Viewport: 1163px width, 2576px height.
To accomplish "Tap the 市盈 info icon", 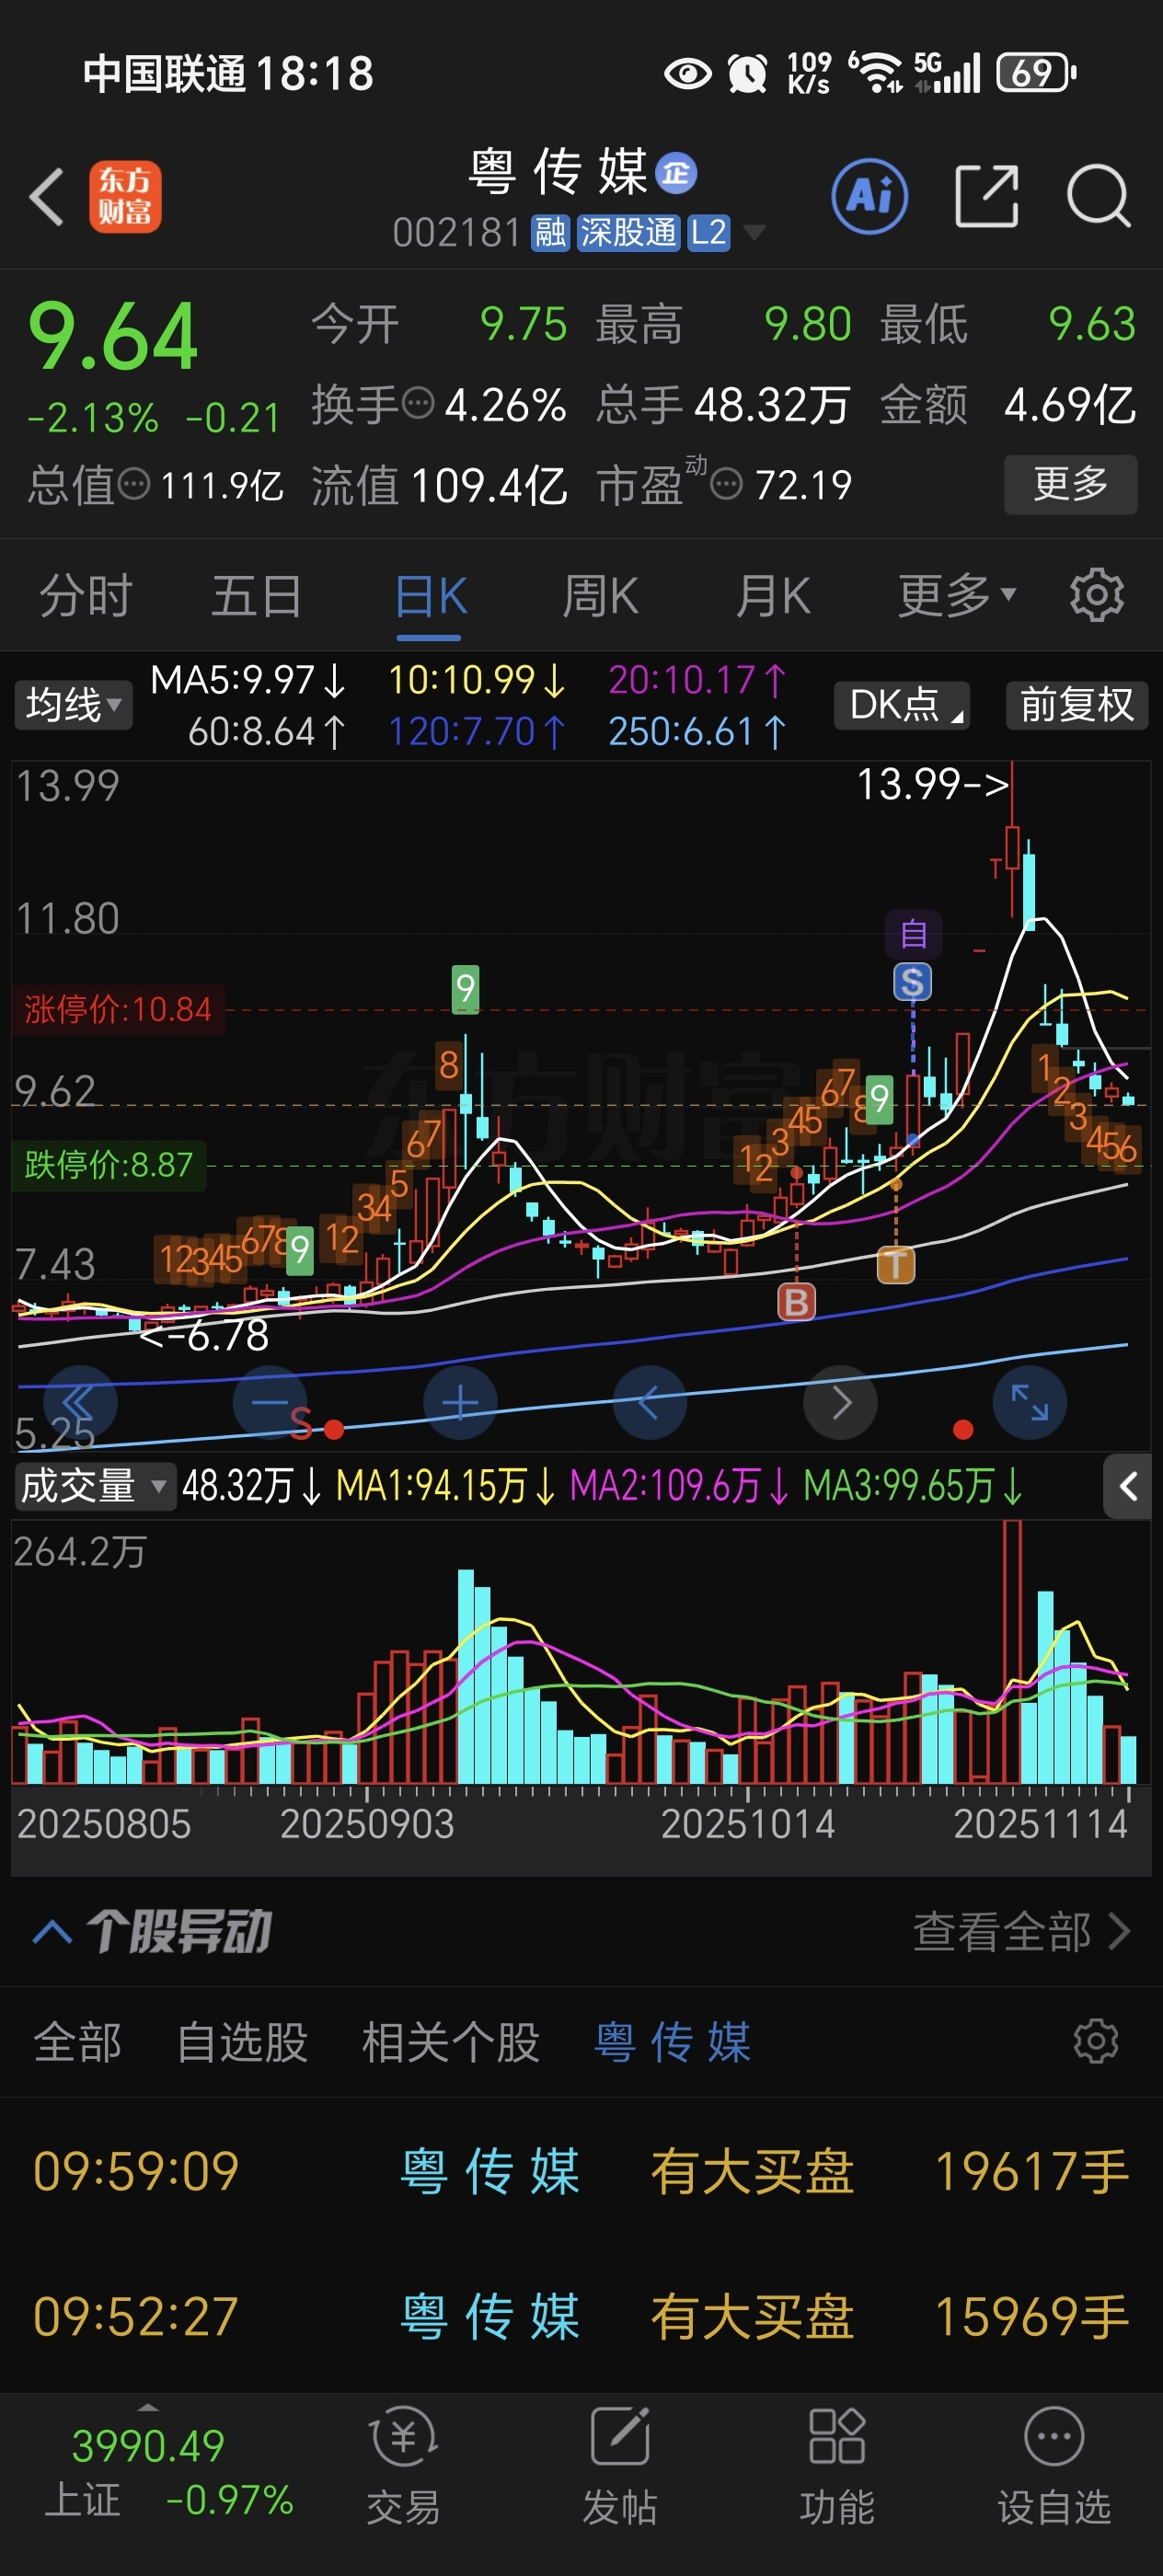I will (726, 485).
